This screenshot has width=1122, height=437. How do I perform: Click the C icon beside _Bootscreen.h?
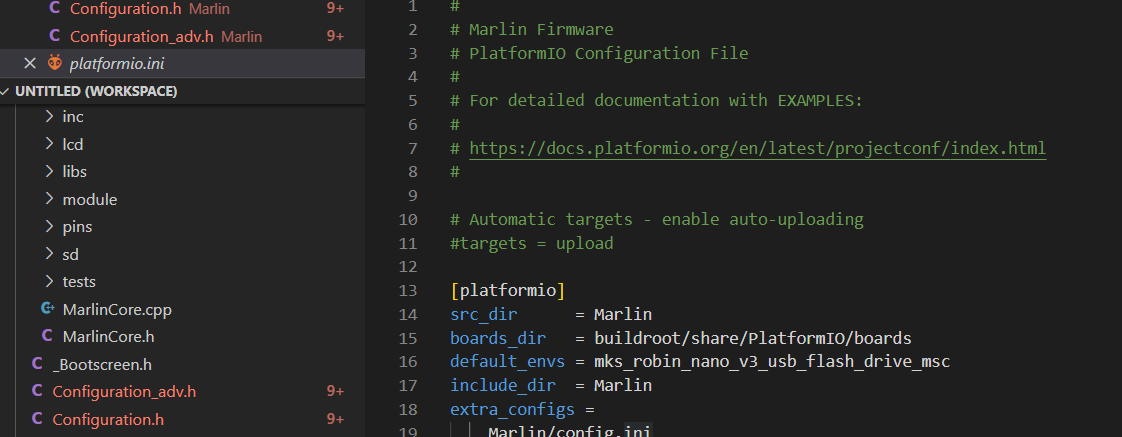point(37,364)
